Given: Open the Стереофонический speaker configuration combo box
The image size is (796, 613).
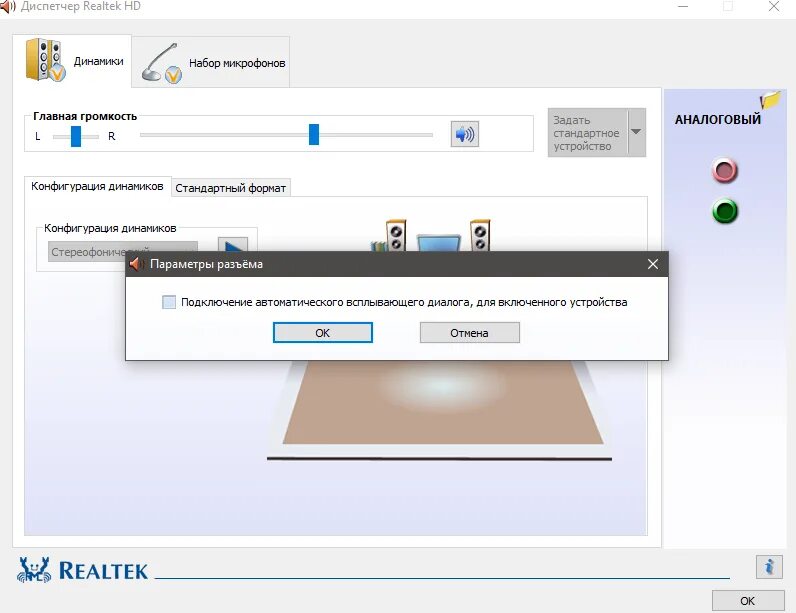Looking at the screenshot, I should click(123, 252).
